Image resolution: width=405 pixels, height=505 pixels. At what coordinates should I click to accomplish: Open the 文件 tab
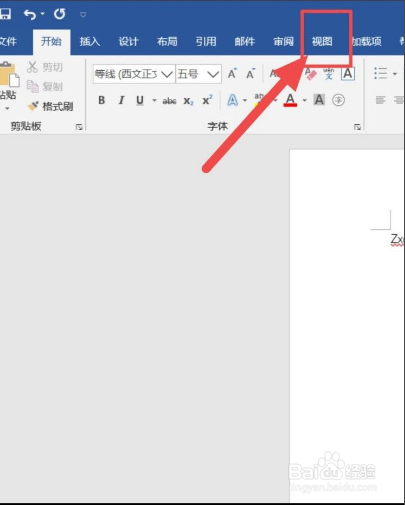[x=7, y=42]
